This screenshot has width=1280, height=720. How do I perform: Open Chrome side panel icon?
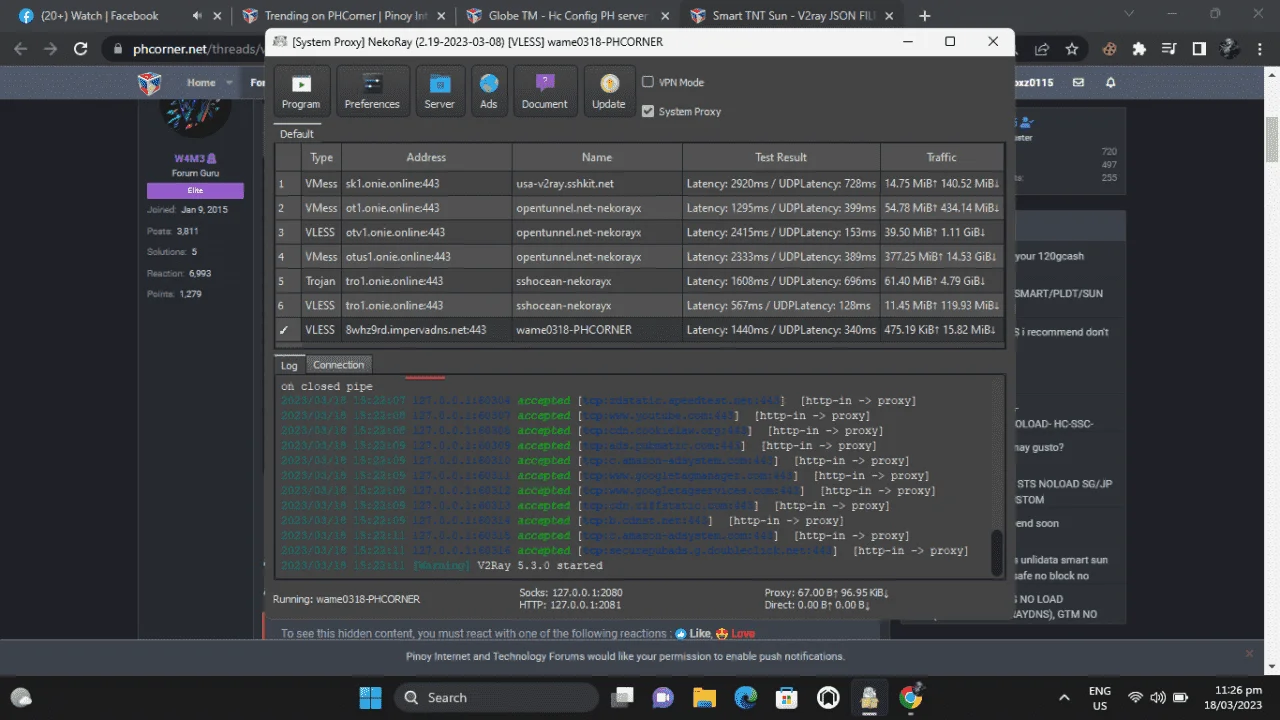1198,49
